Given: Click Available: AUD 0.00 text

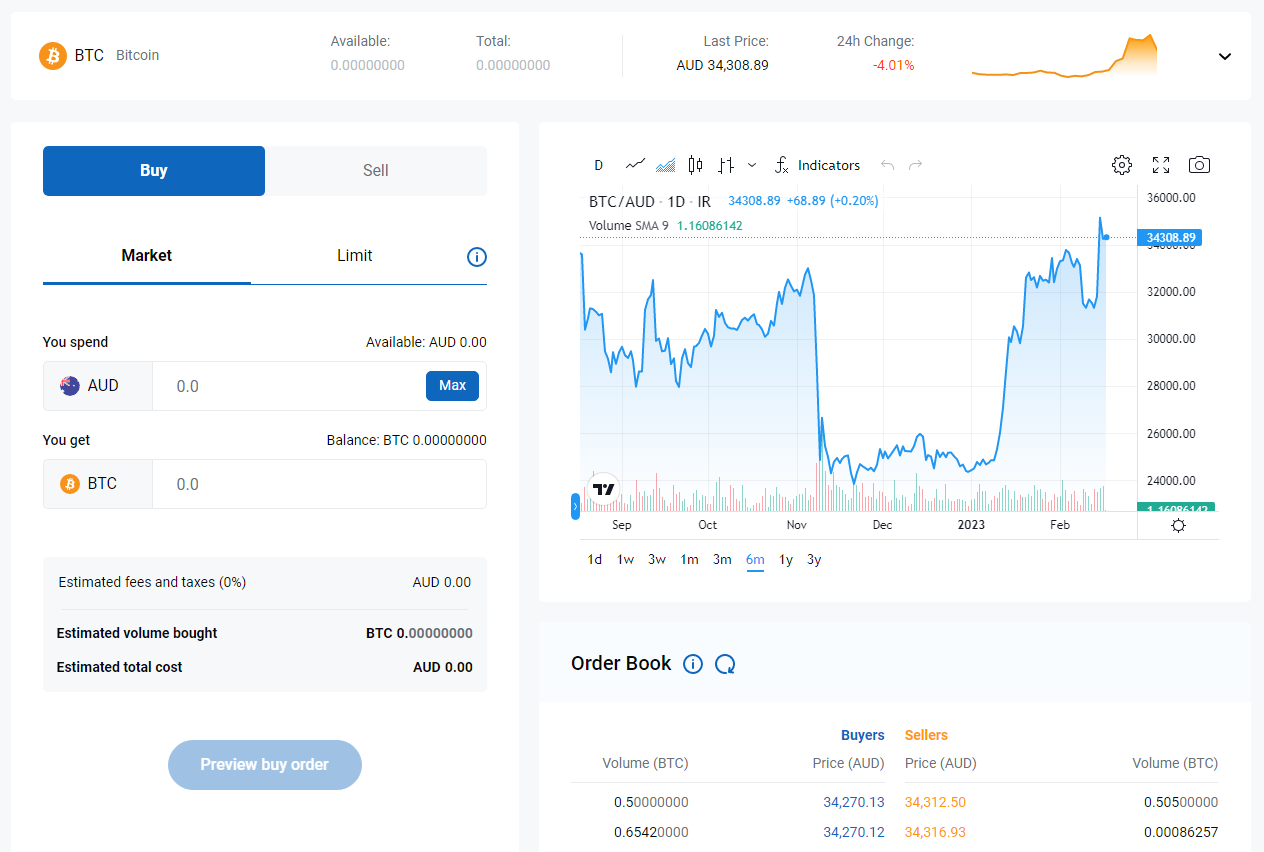Looking at the screenshot, I should (x=426, y=342).
